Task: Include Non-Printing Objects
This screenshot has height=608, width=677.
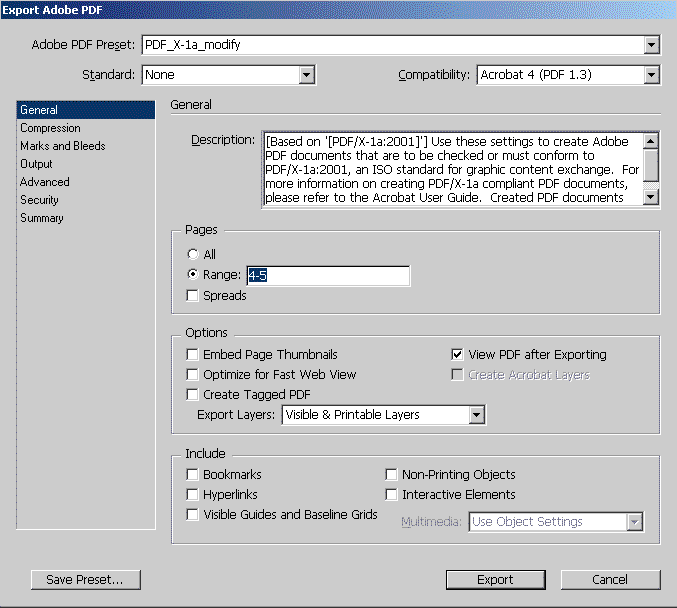Action: [x=391, y=475]
